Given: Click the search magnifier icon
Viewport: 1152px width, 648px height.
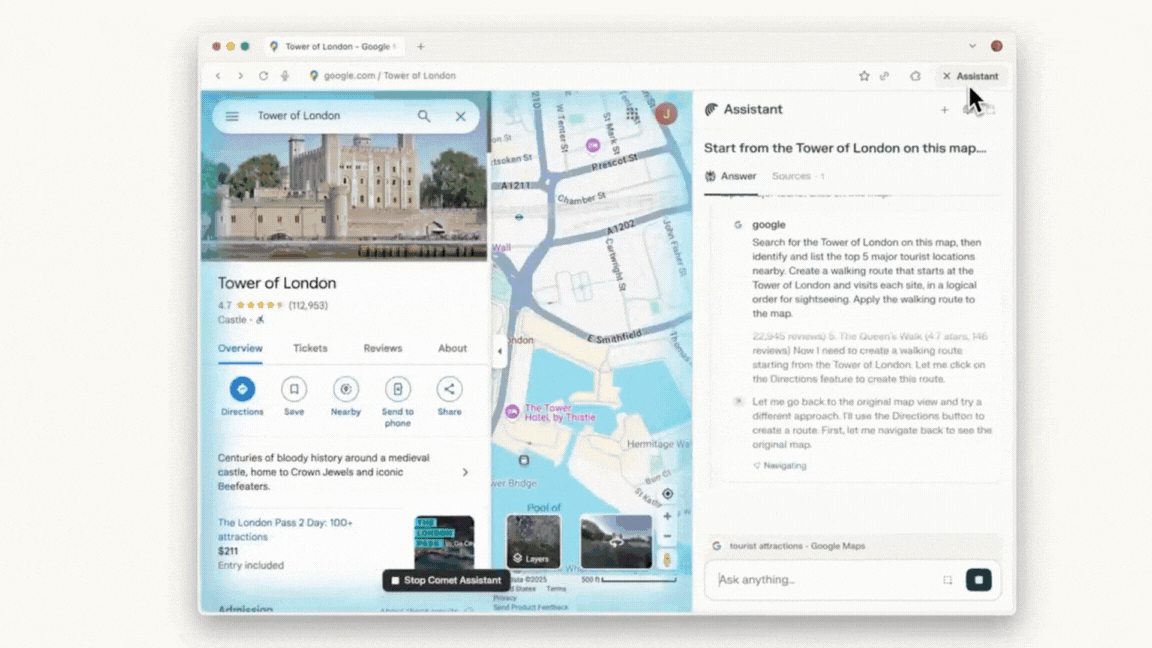Looking at the screenshot, I should [424, 116].
